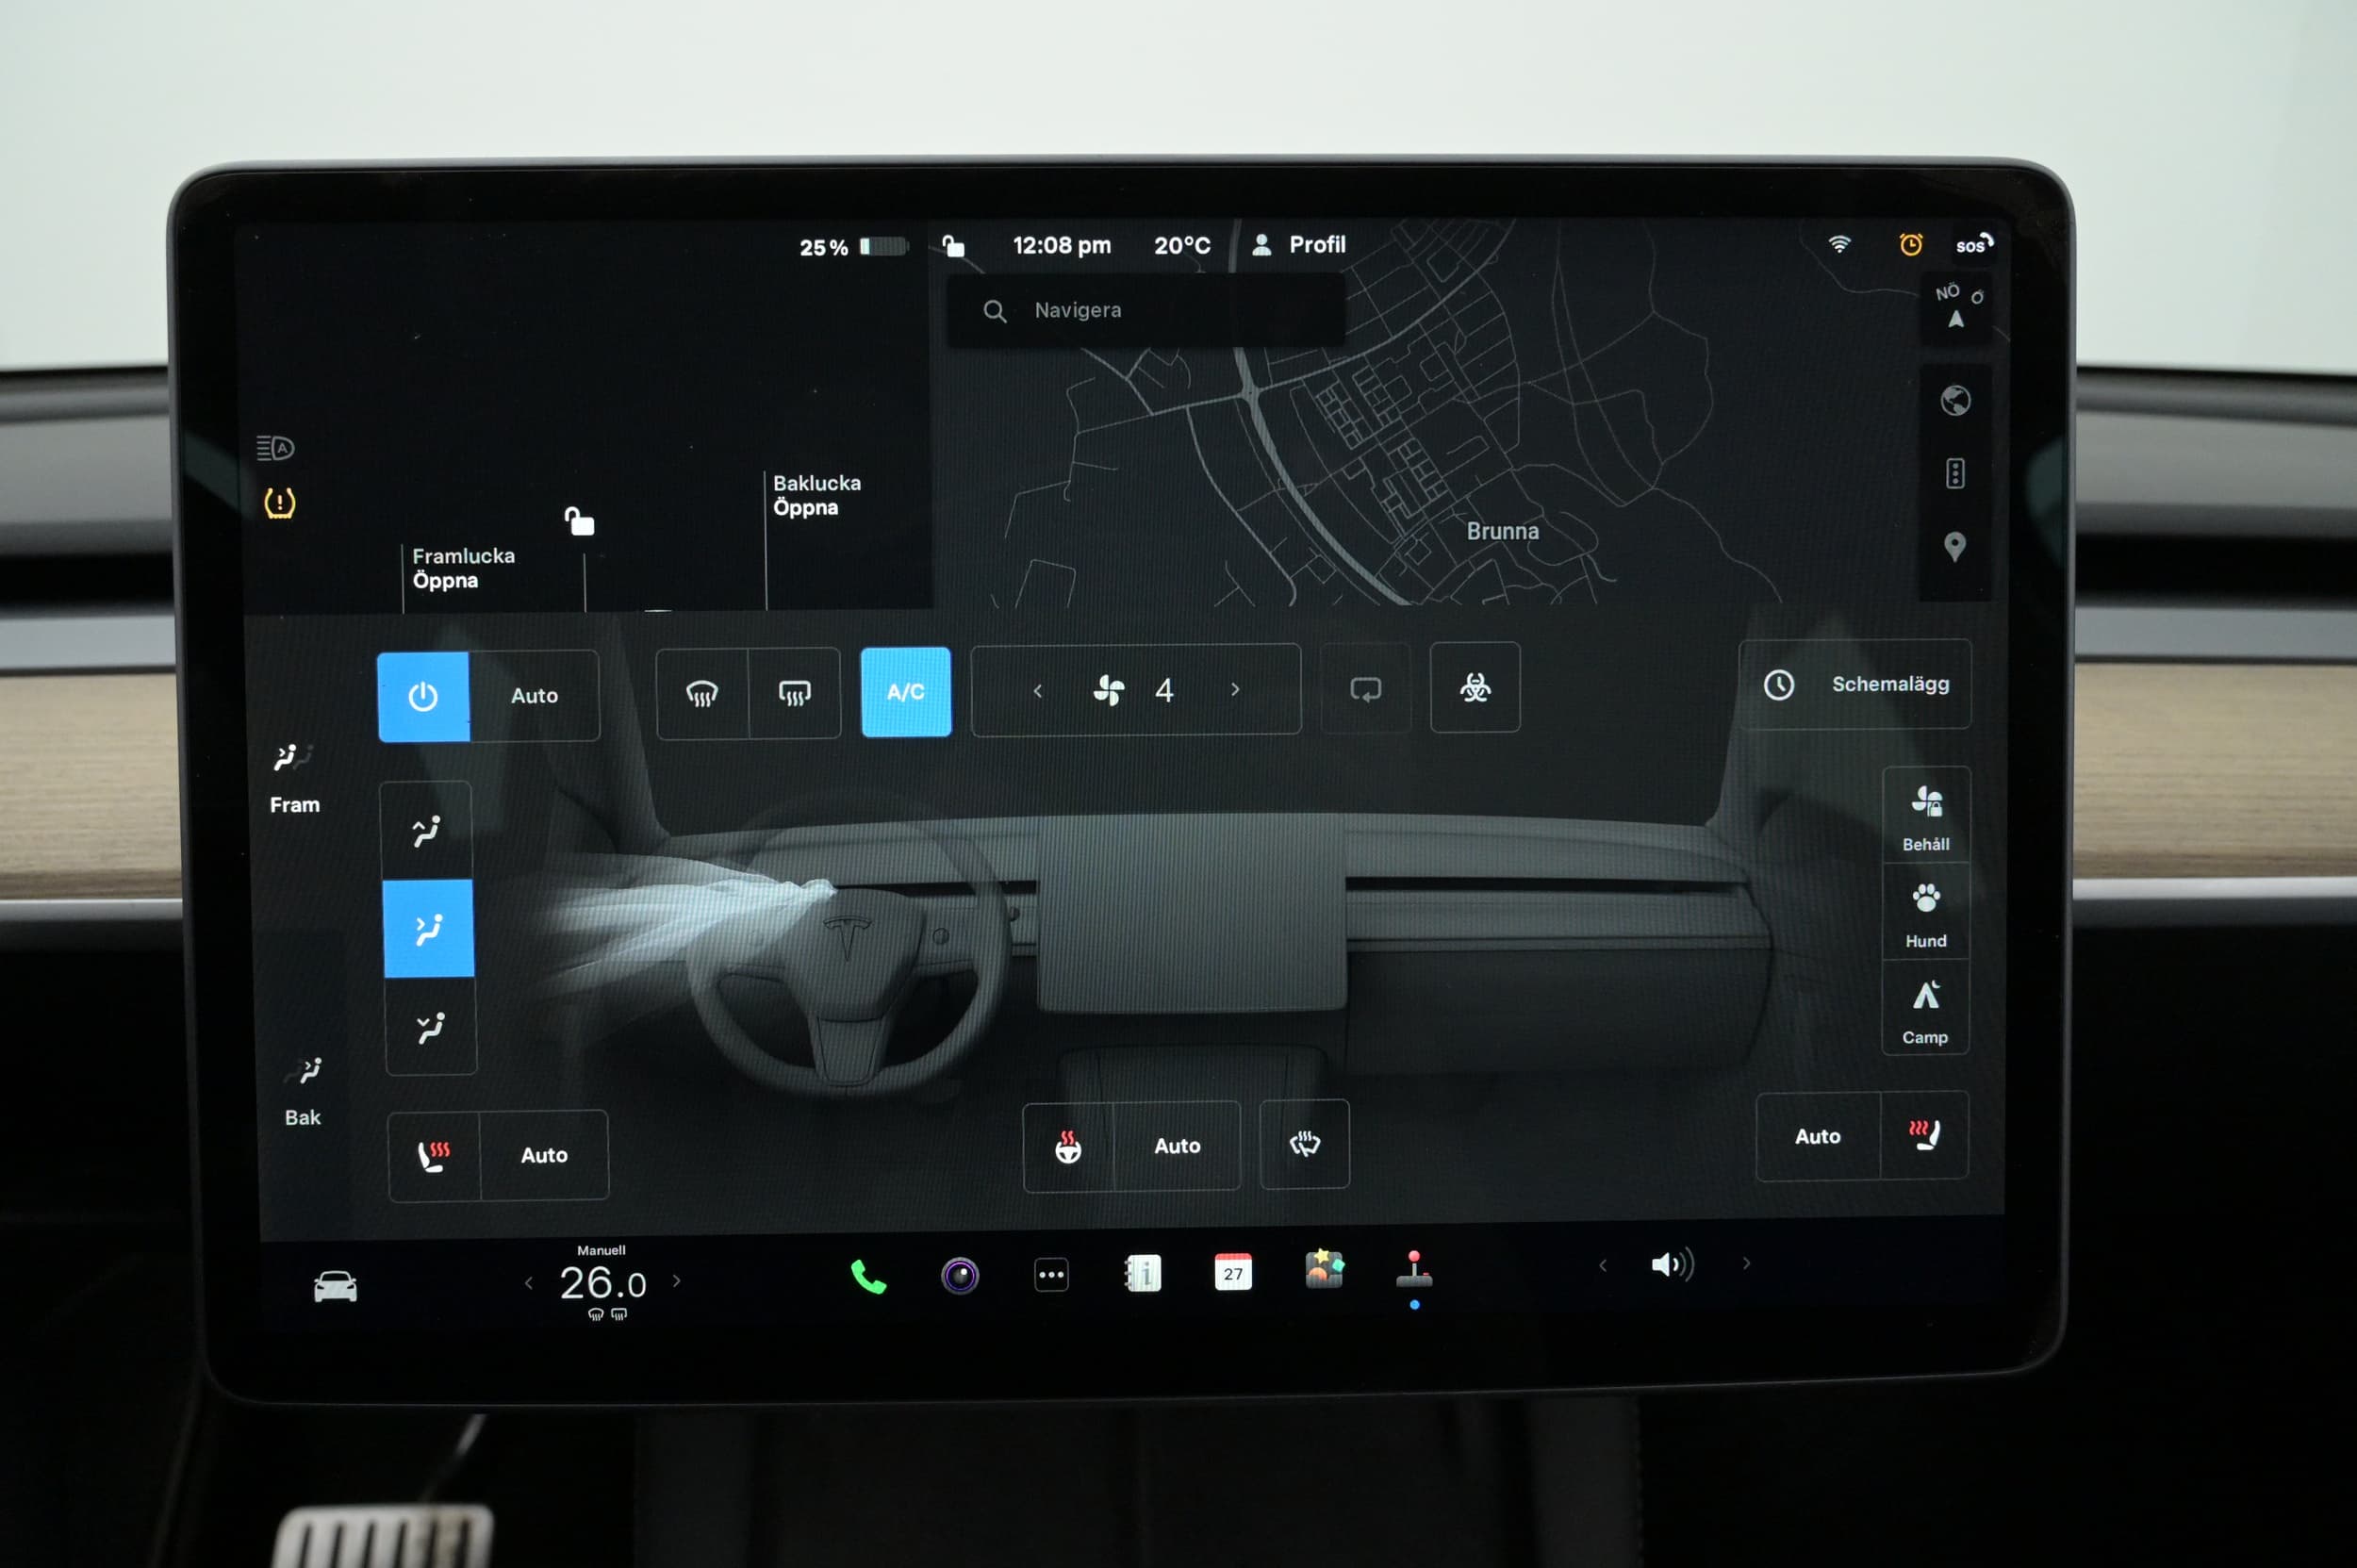The image size is (2357, 1568).
Task: Toggle rear window defrost
Action: (x=794, y=692)
